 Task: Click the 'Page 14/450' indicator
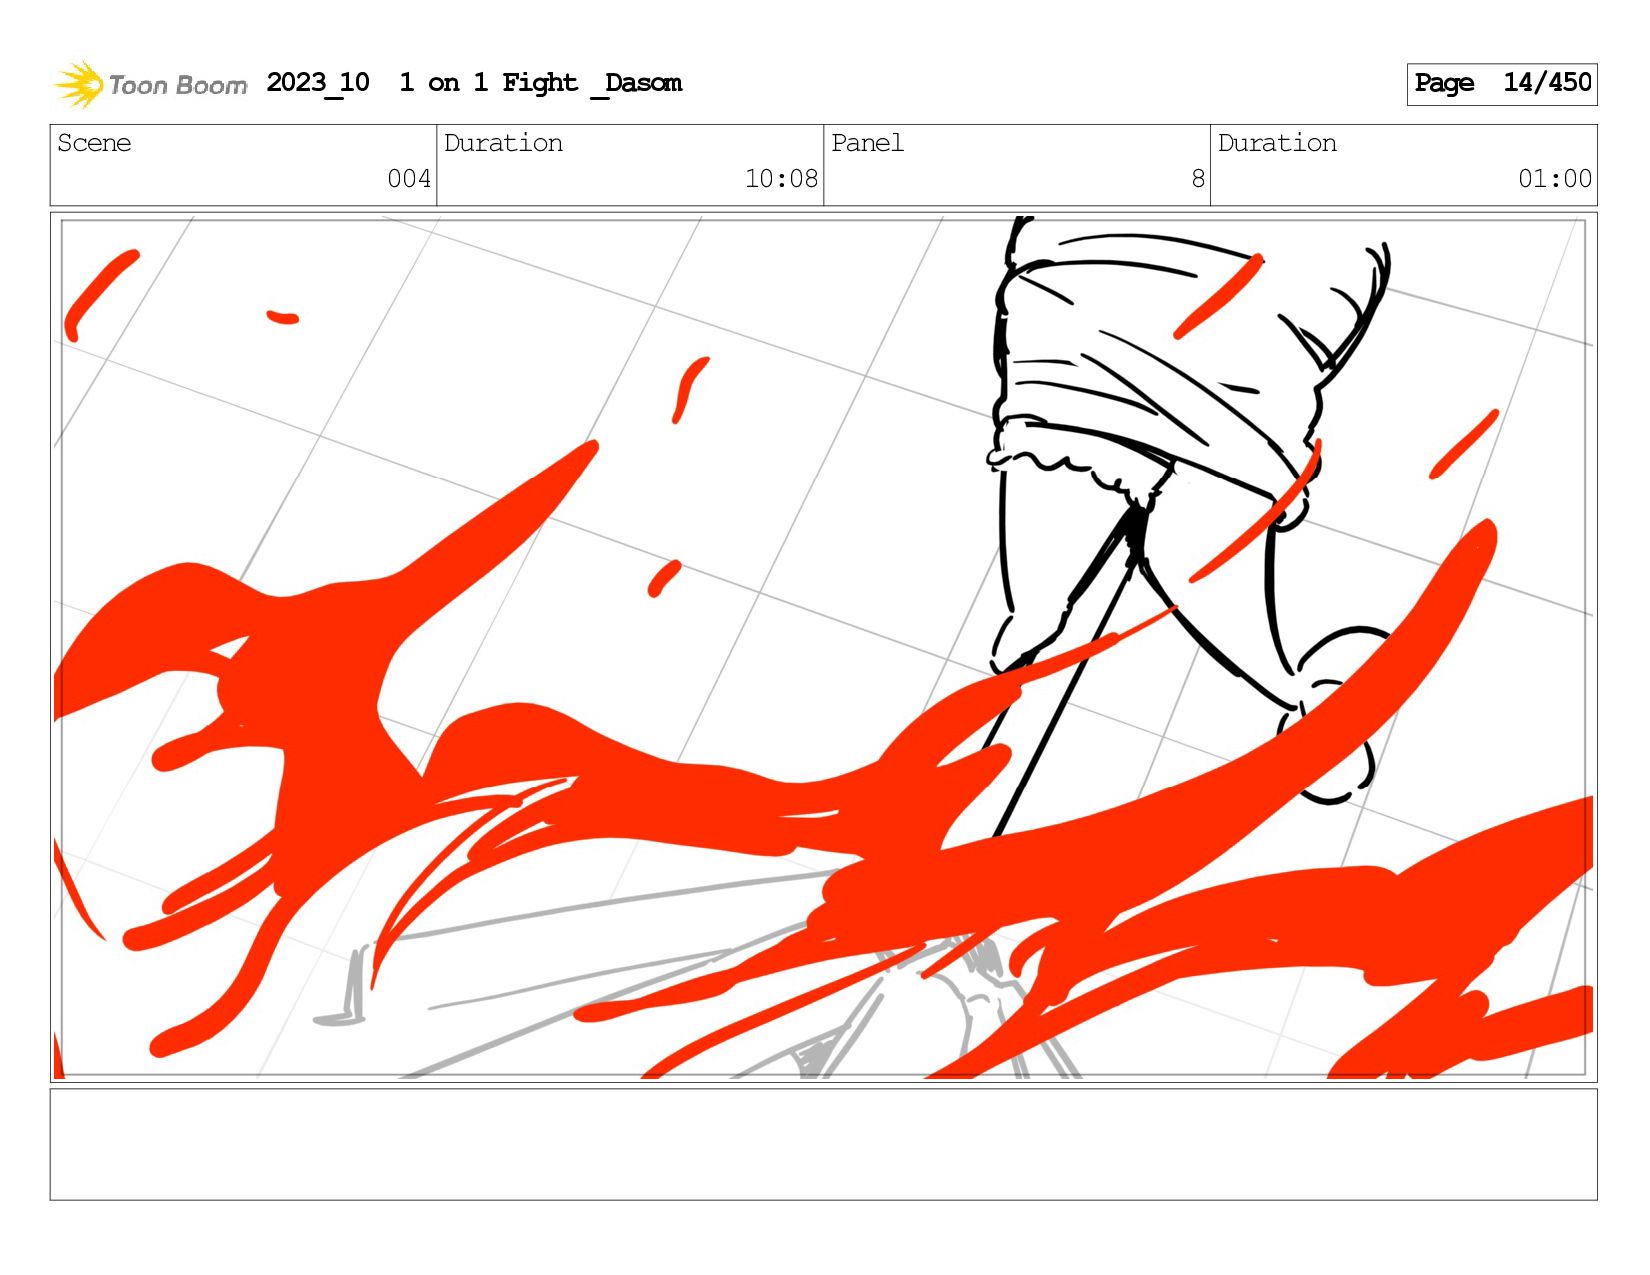click(x=1501, y=84)
